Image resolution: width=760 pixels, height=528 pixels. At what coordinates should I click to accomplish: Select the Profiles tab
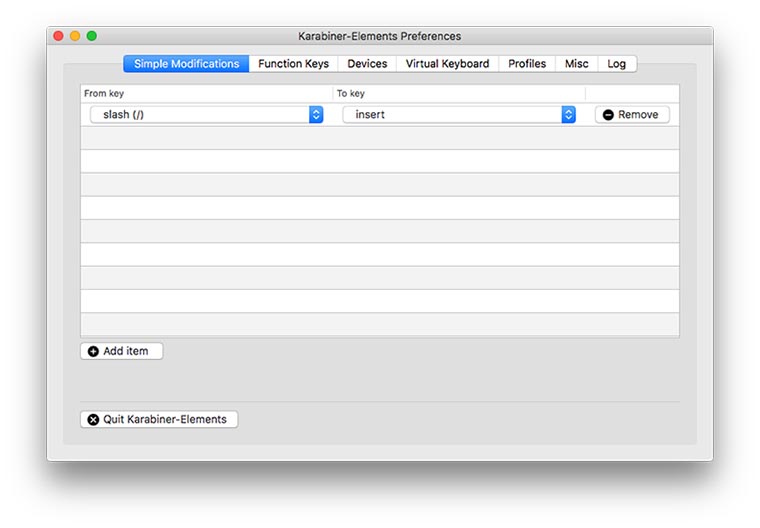coord(527,64)
